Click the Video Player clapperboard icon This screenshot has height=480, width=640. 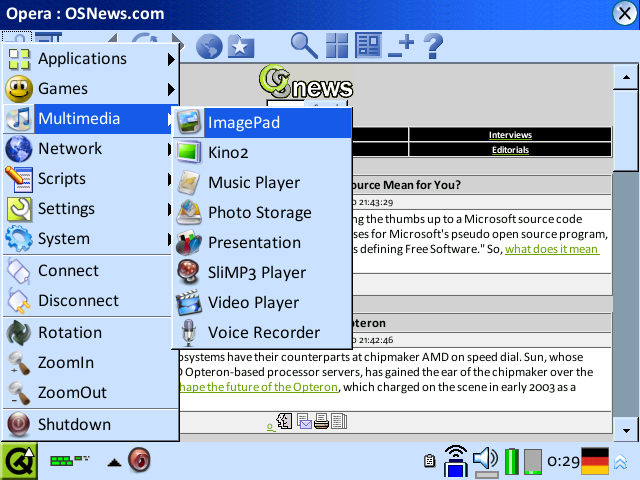(189, 303)
